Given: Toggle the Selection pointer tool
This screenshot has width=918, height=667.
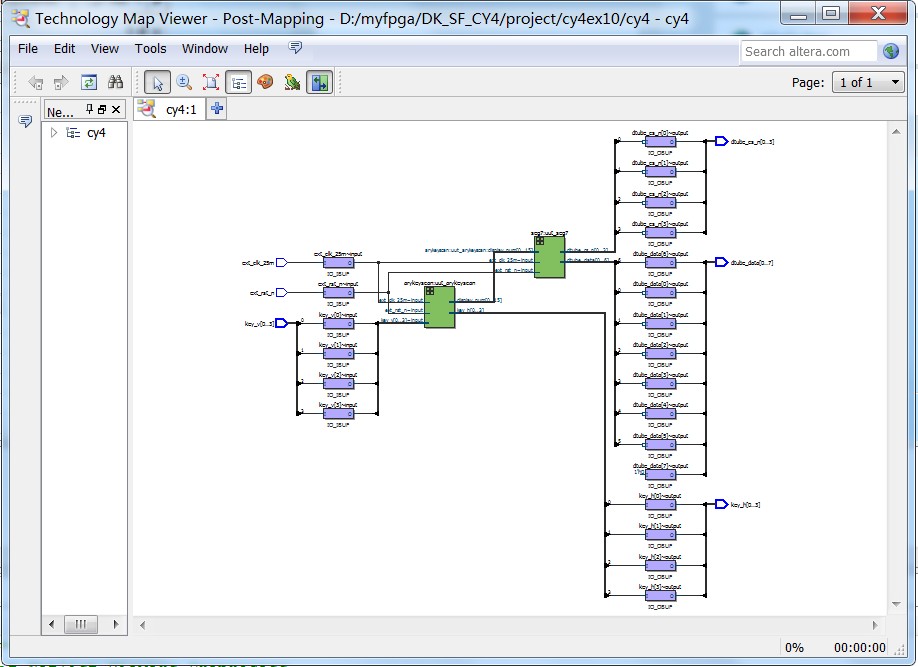Looking at the screenshot, I should coord(157,83).
